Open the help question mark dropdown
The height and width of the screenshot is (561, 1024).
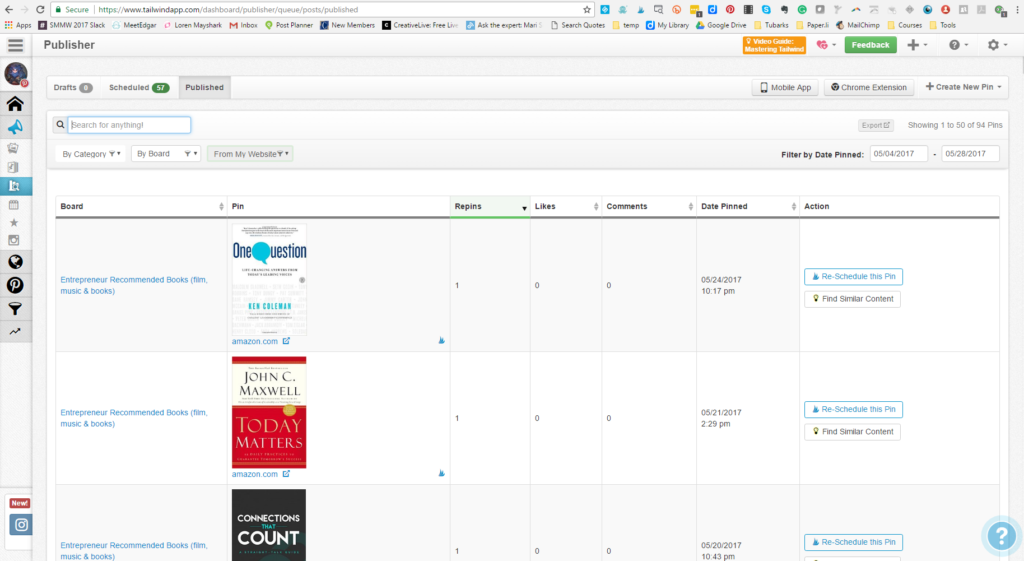[958, 45]
